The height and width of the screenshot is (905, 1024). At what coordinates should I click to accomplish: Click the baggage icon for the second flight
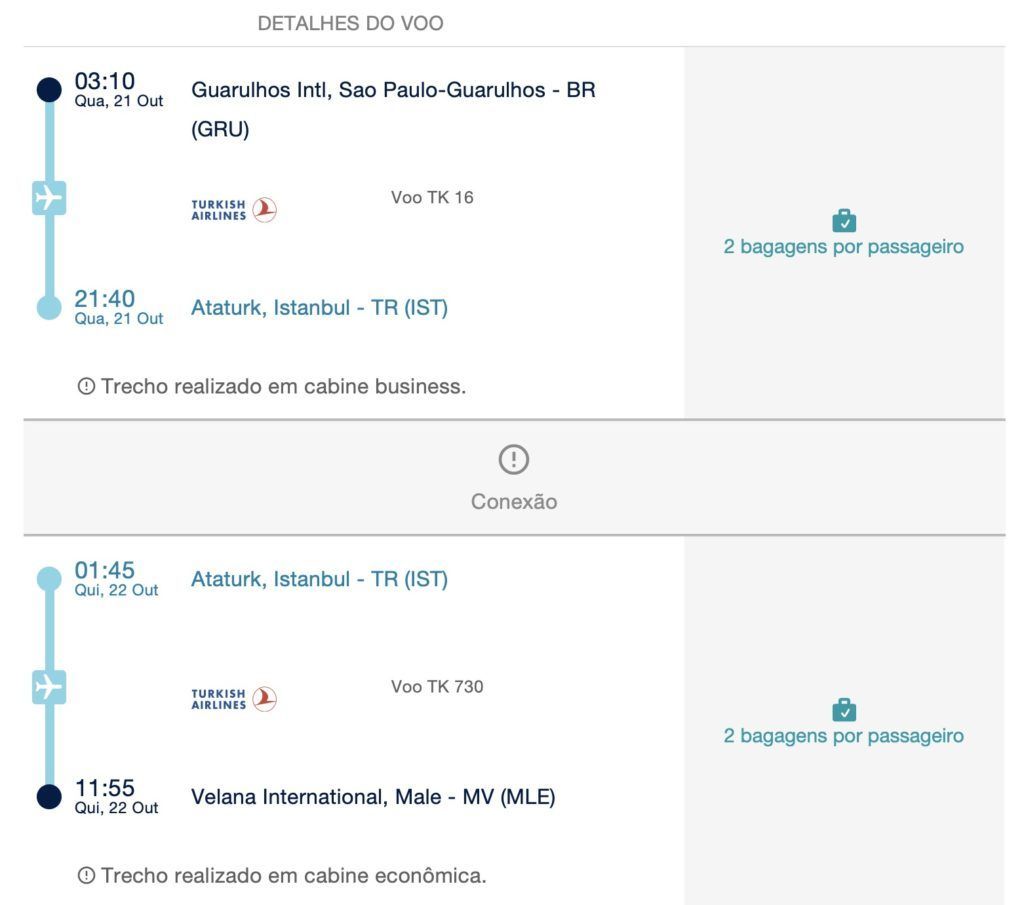(844, 710)
